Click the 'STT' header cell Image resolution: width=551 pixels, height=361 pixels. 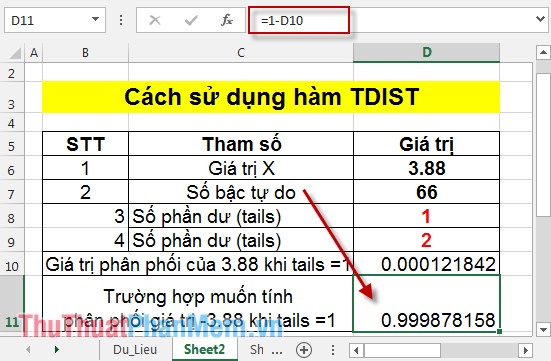[85, 144]
